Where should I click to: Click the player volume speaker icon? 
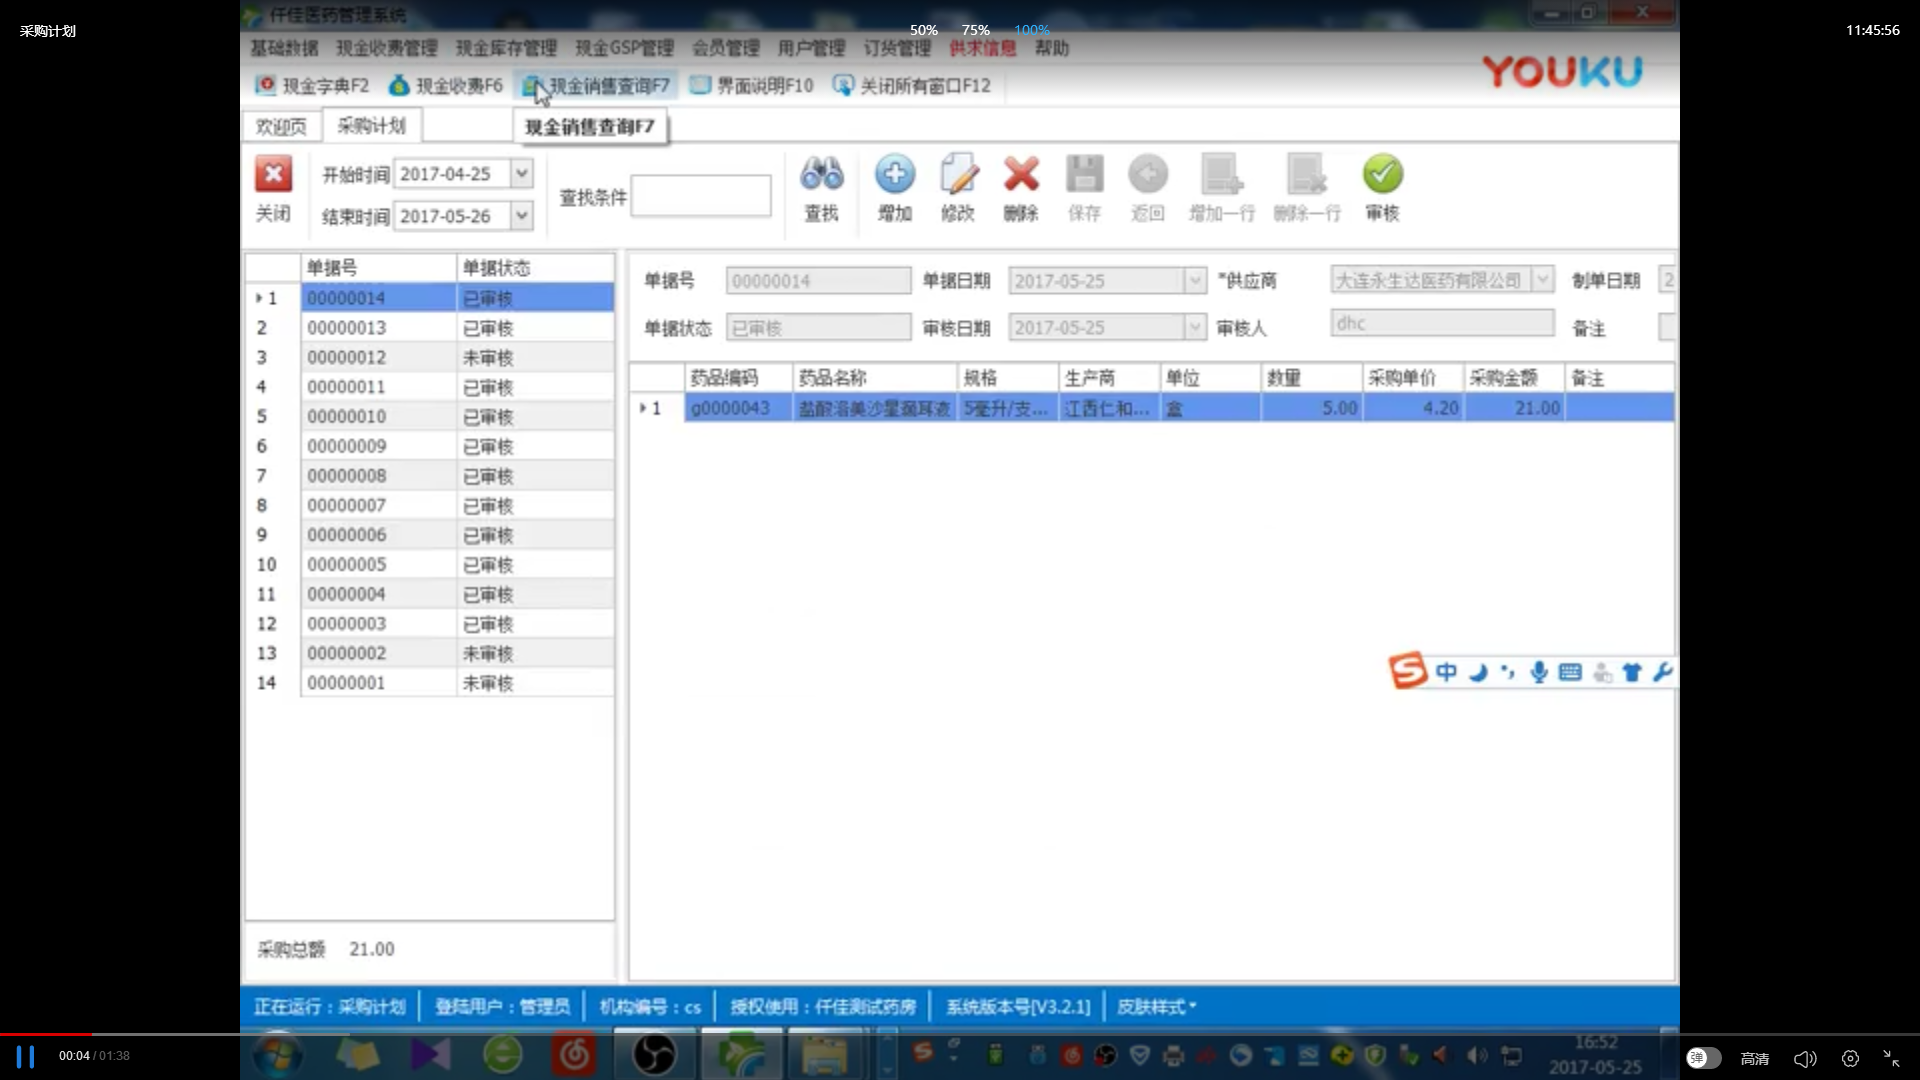pyautogui.click(x=1805, y=1058)
